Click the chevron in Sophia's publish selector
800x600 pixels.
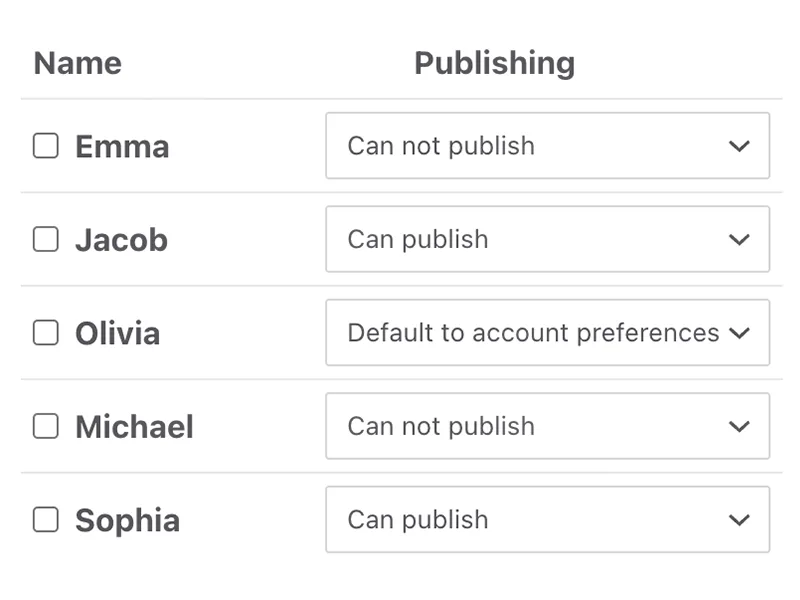click(738, 520)
